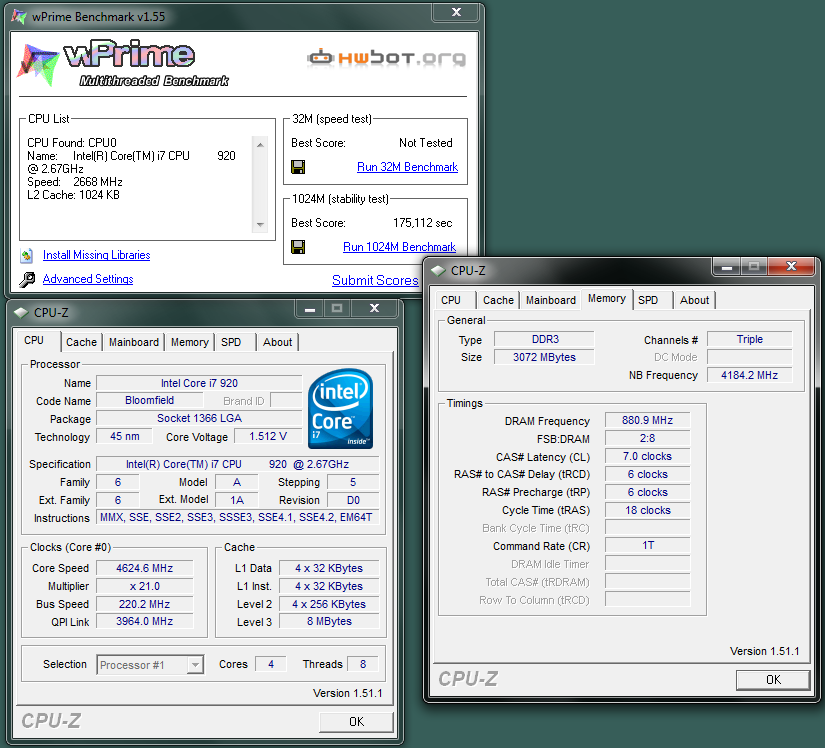
Task: Click the Bus Speed value 220.2 MHz
Action: point(145,604)
